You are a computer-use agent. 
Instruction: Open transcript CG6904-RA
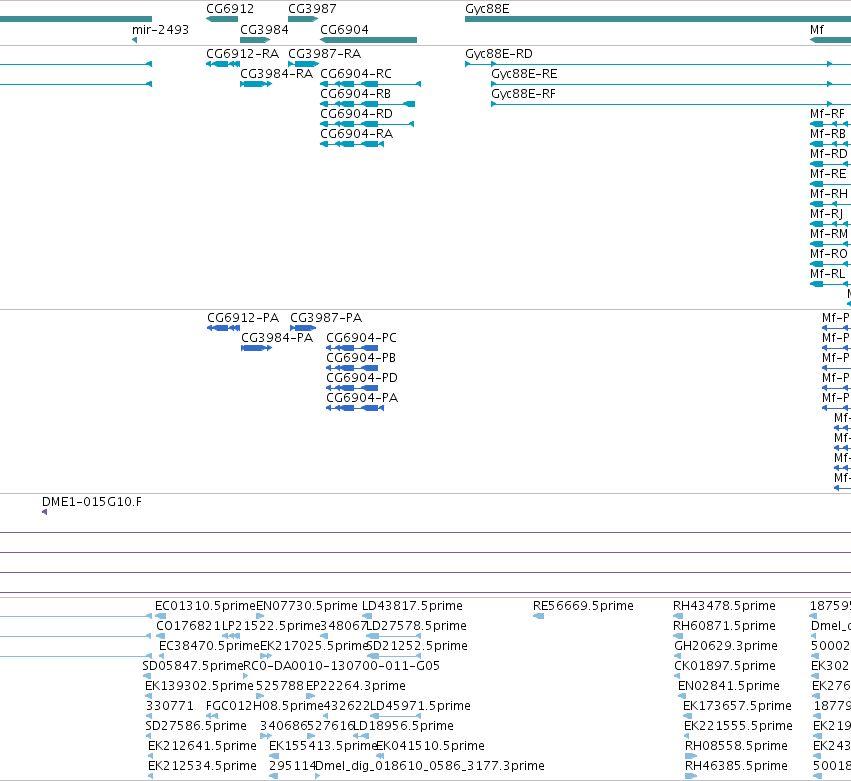(357, 134)
